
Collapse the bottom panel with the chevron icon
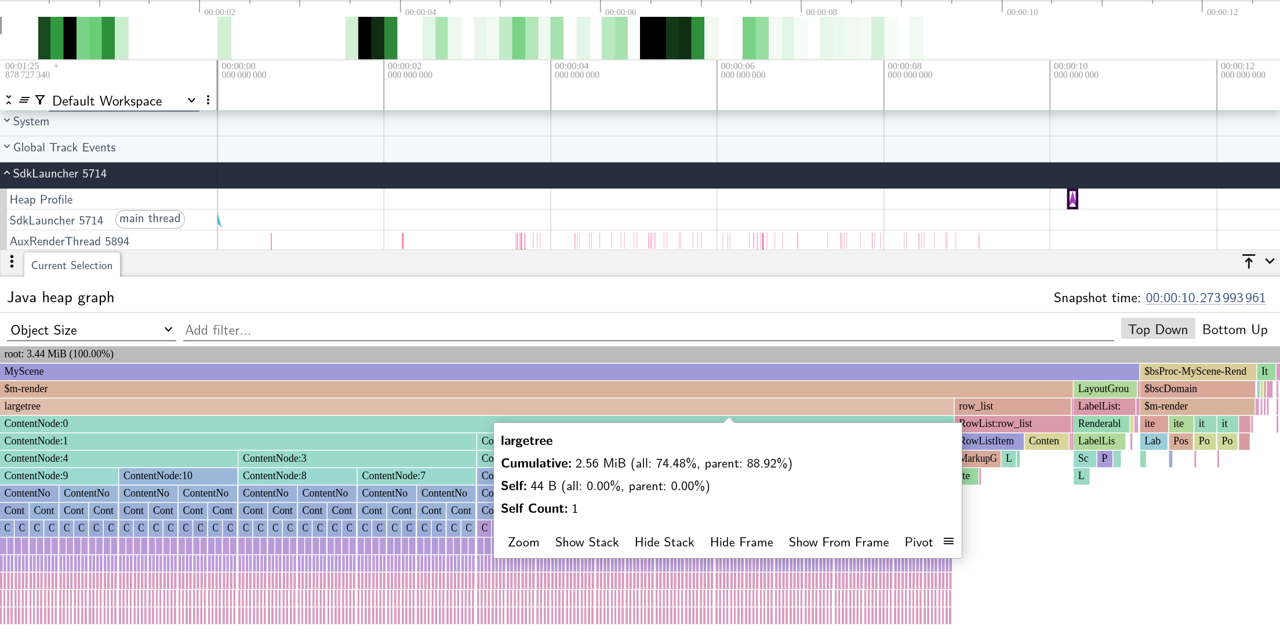pyautogui.click(x=1269, y=261)
